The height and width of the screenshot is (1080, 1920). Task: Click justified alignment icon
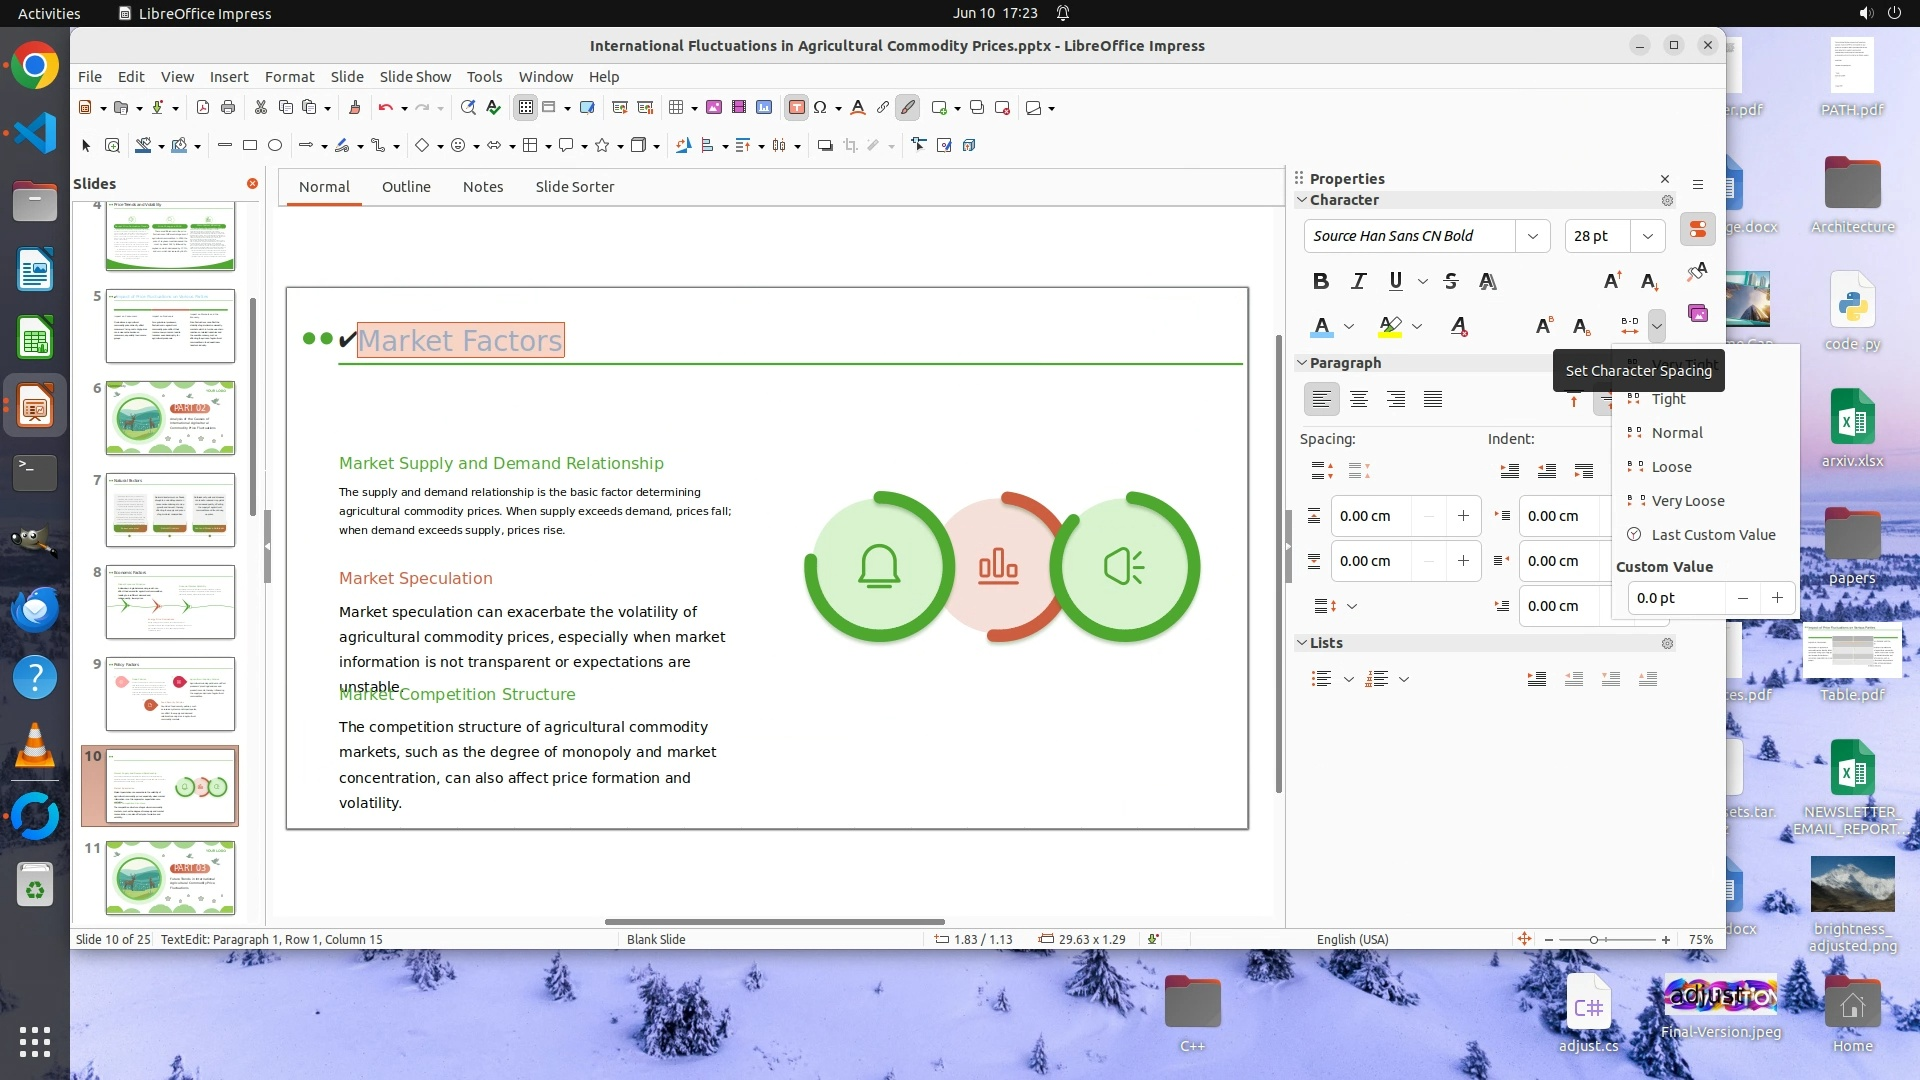[1433, 399]
